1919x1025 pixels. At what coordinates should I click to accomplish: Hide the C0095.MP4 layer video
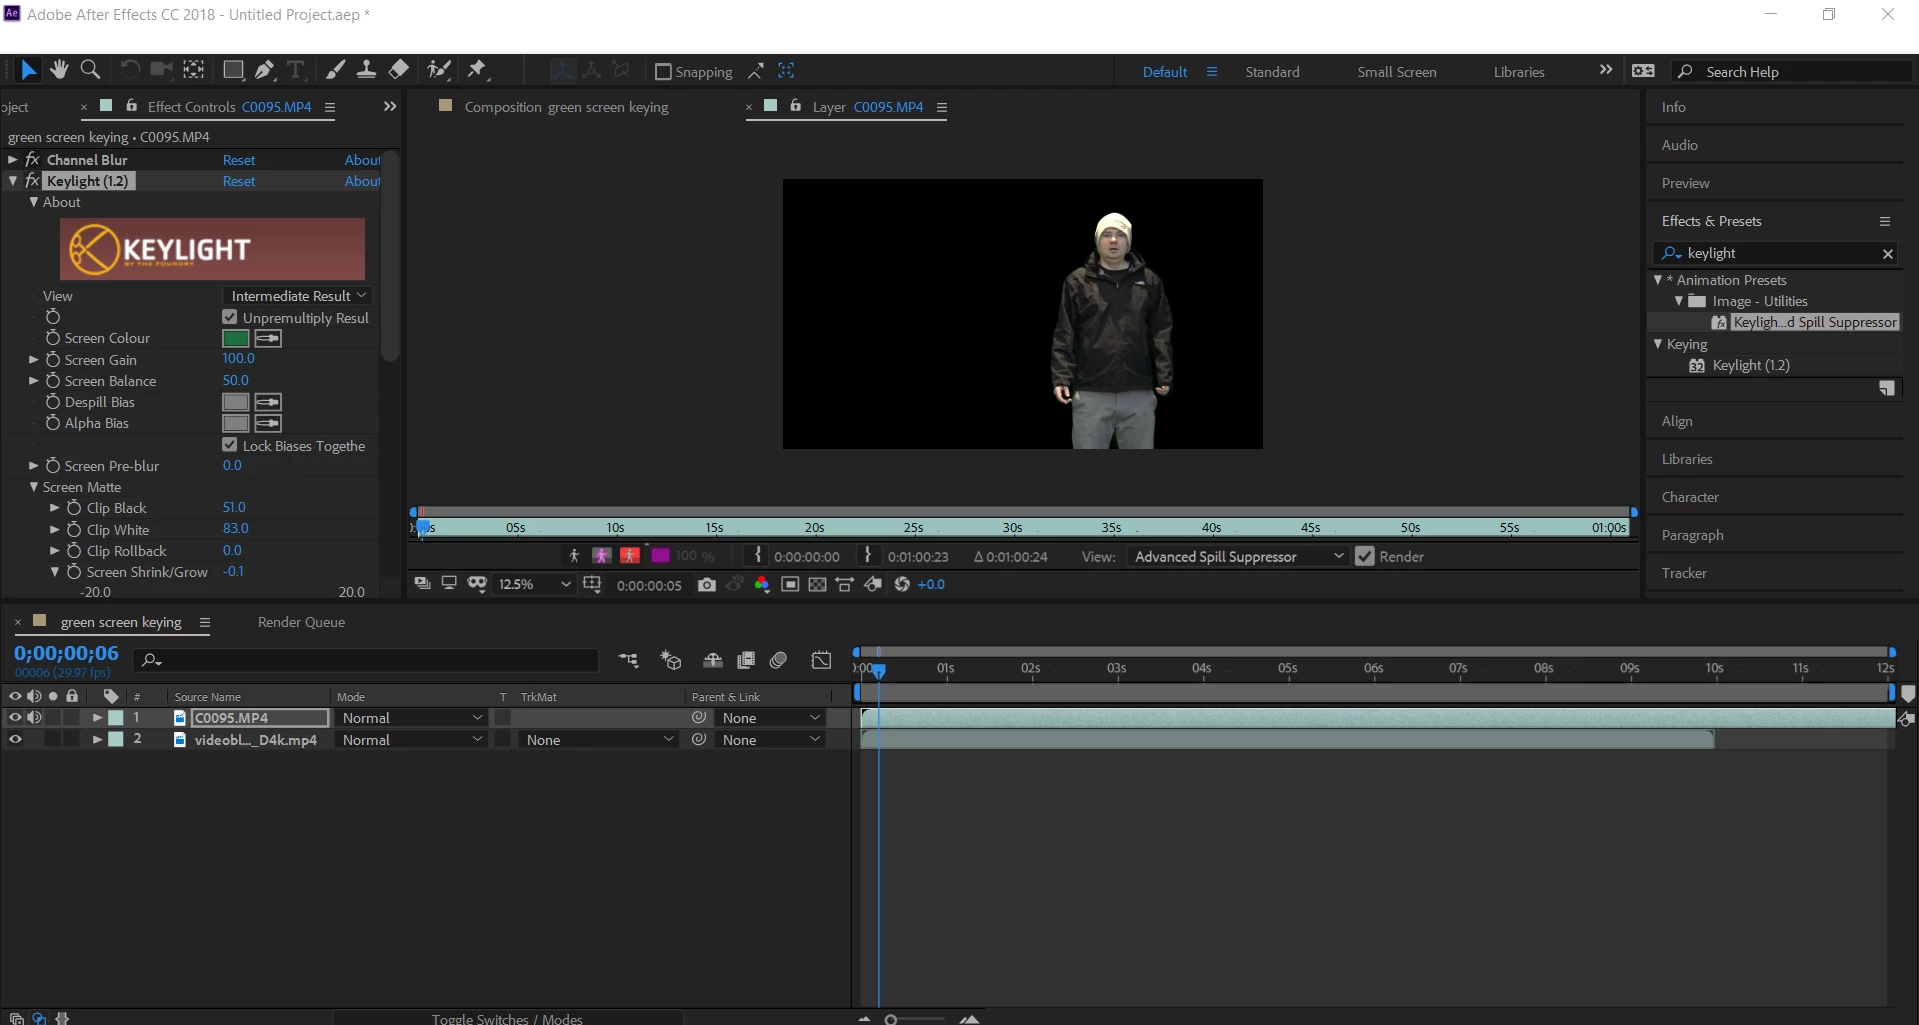point(15,718)
